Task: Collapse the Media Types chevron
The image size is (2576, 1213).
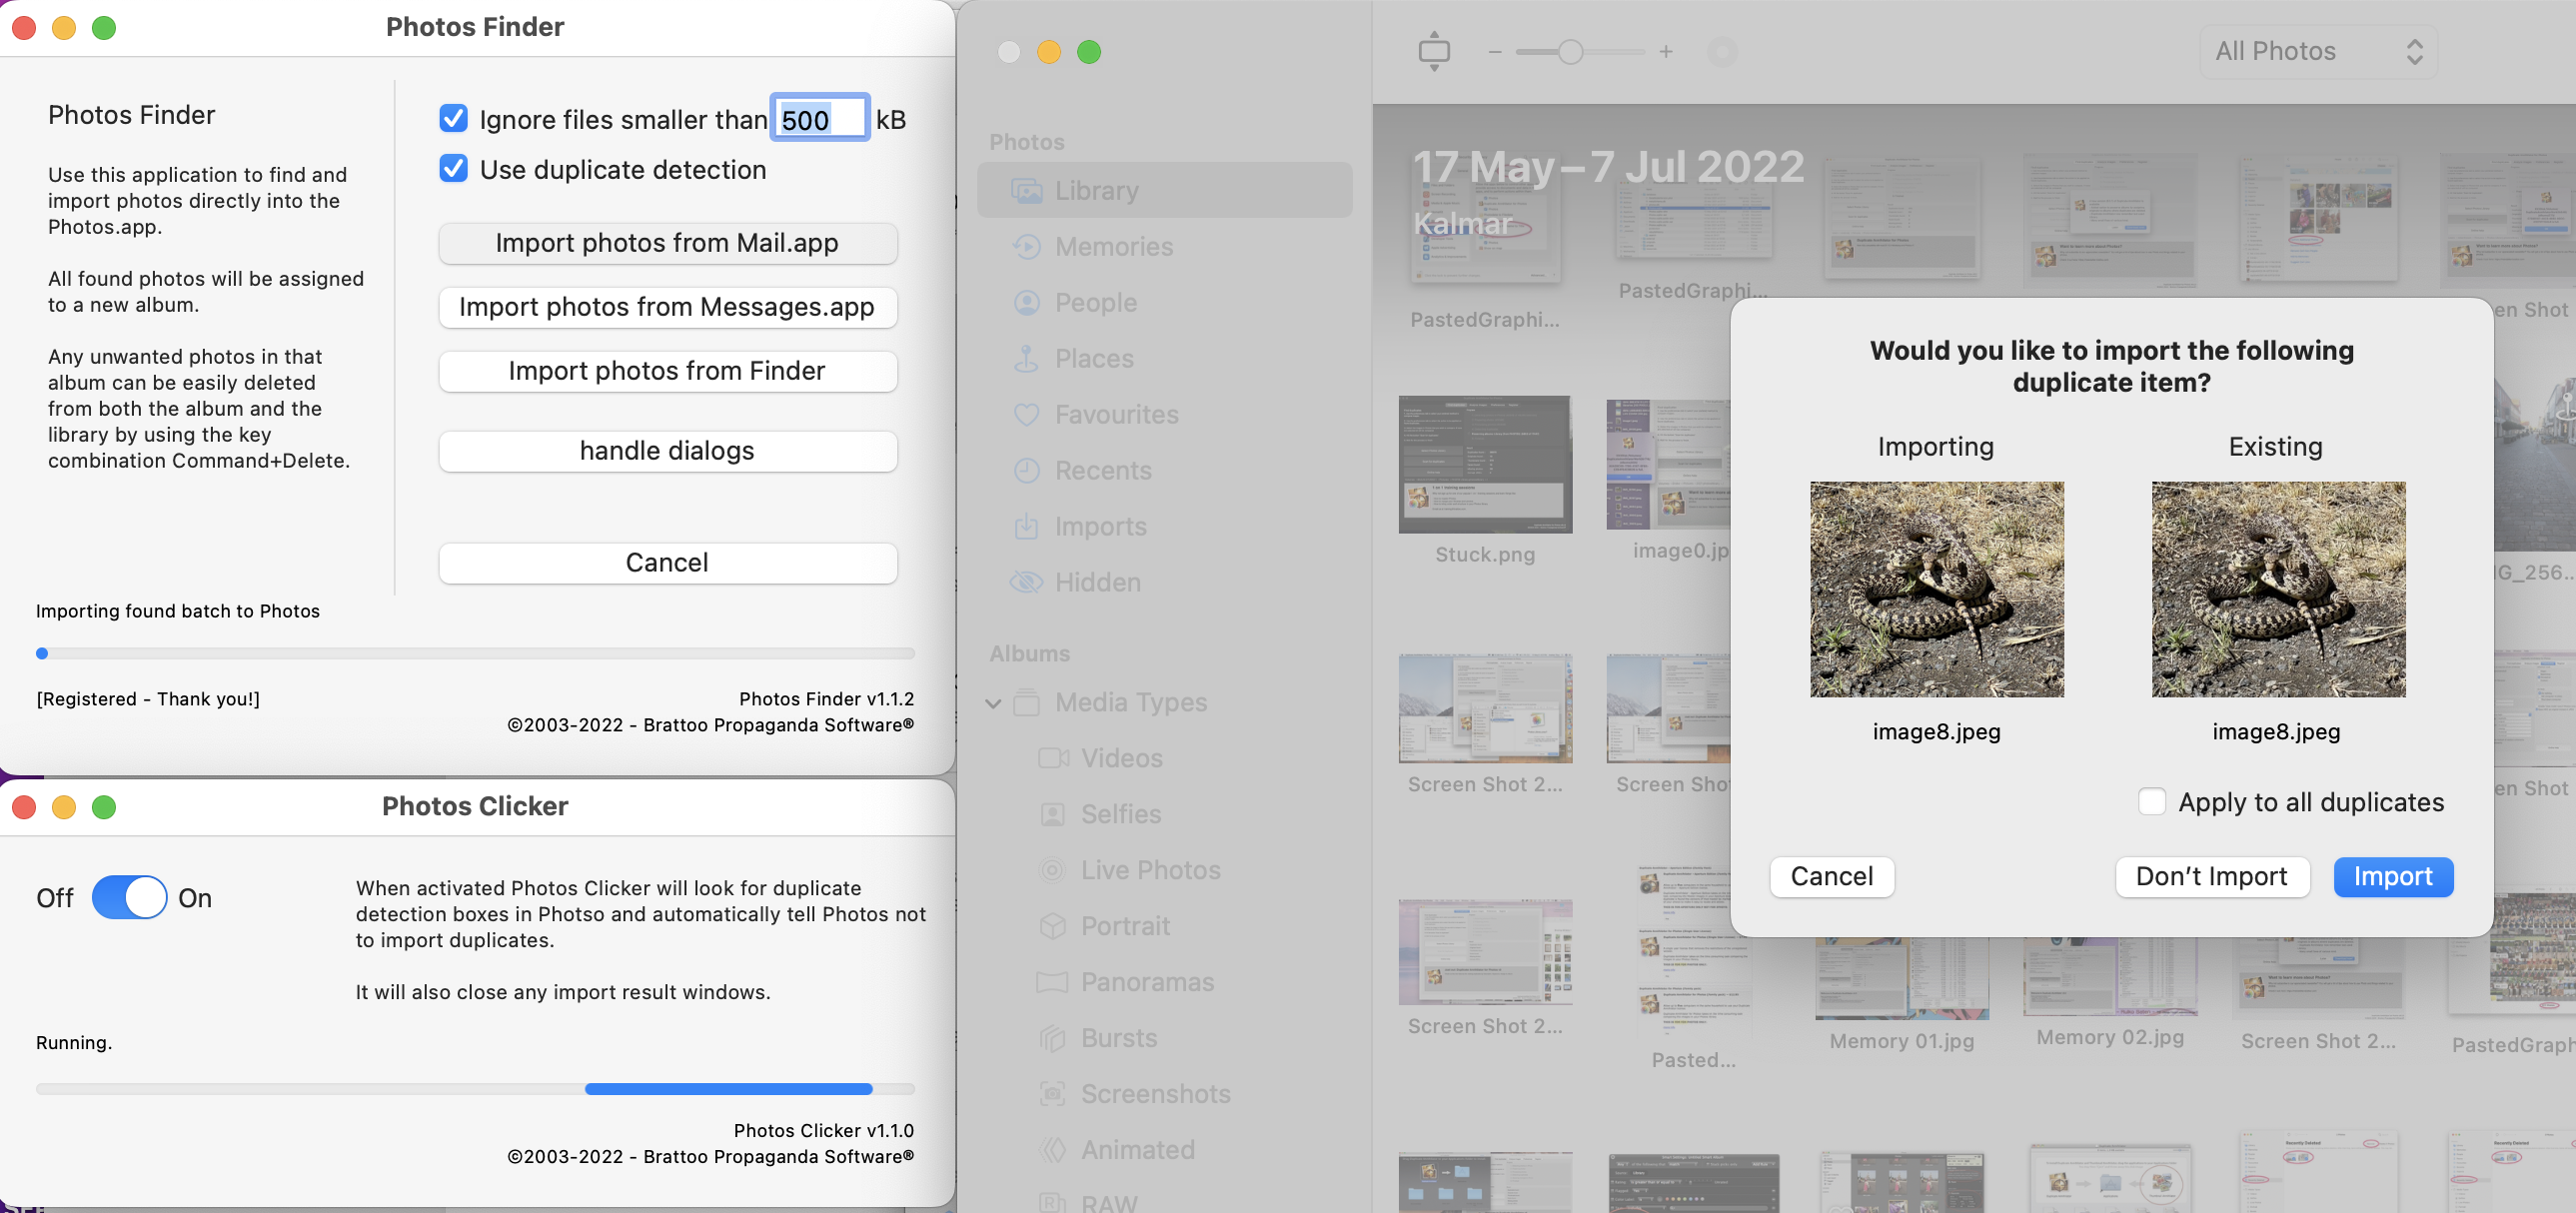Action: coord(993,703)
